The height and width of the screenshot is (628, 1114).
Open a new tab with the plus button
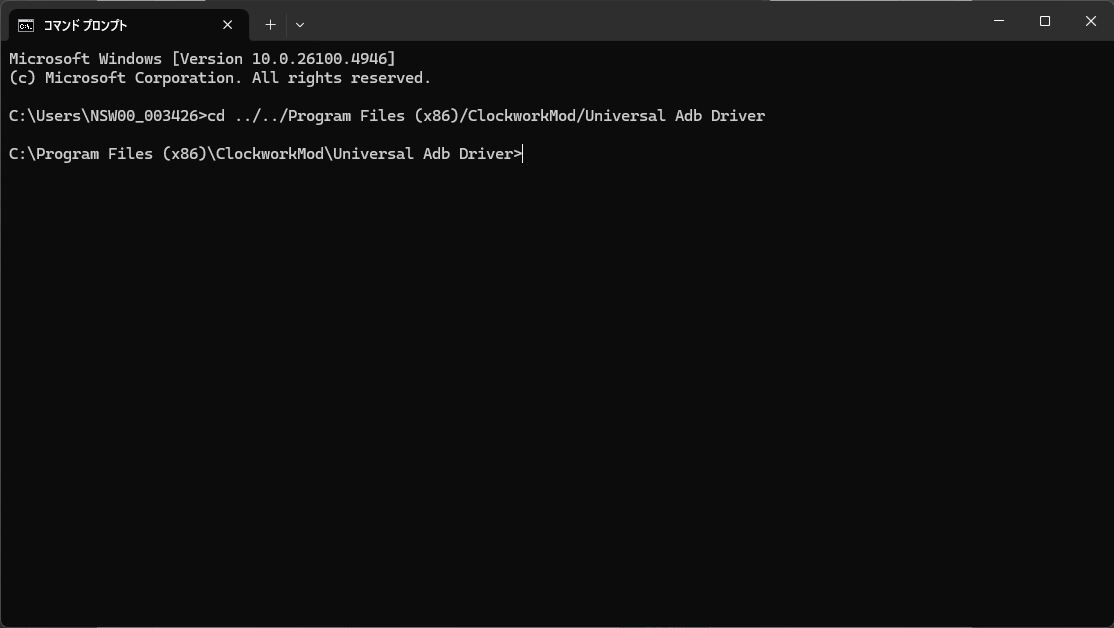270,25
